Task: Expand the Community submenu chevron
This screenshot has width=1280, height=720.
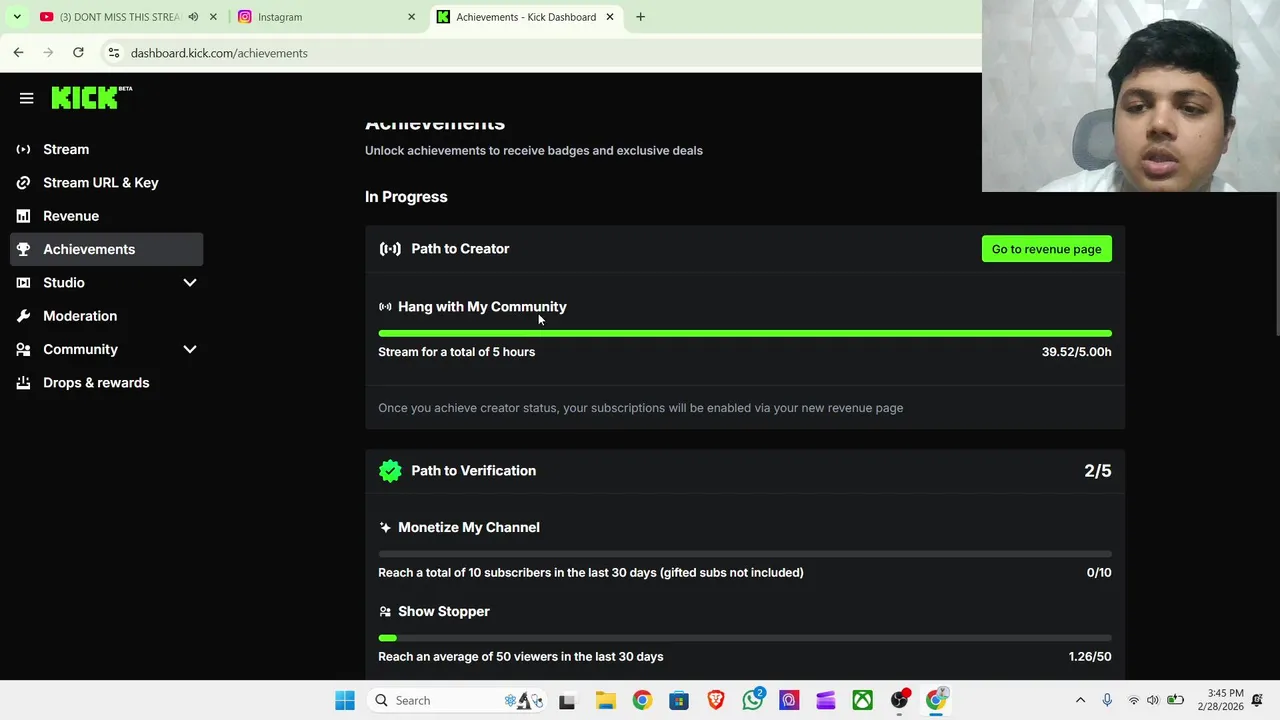Action: (x=190, y=349)
